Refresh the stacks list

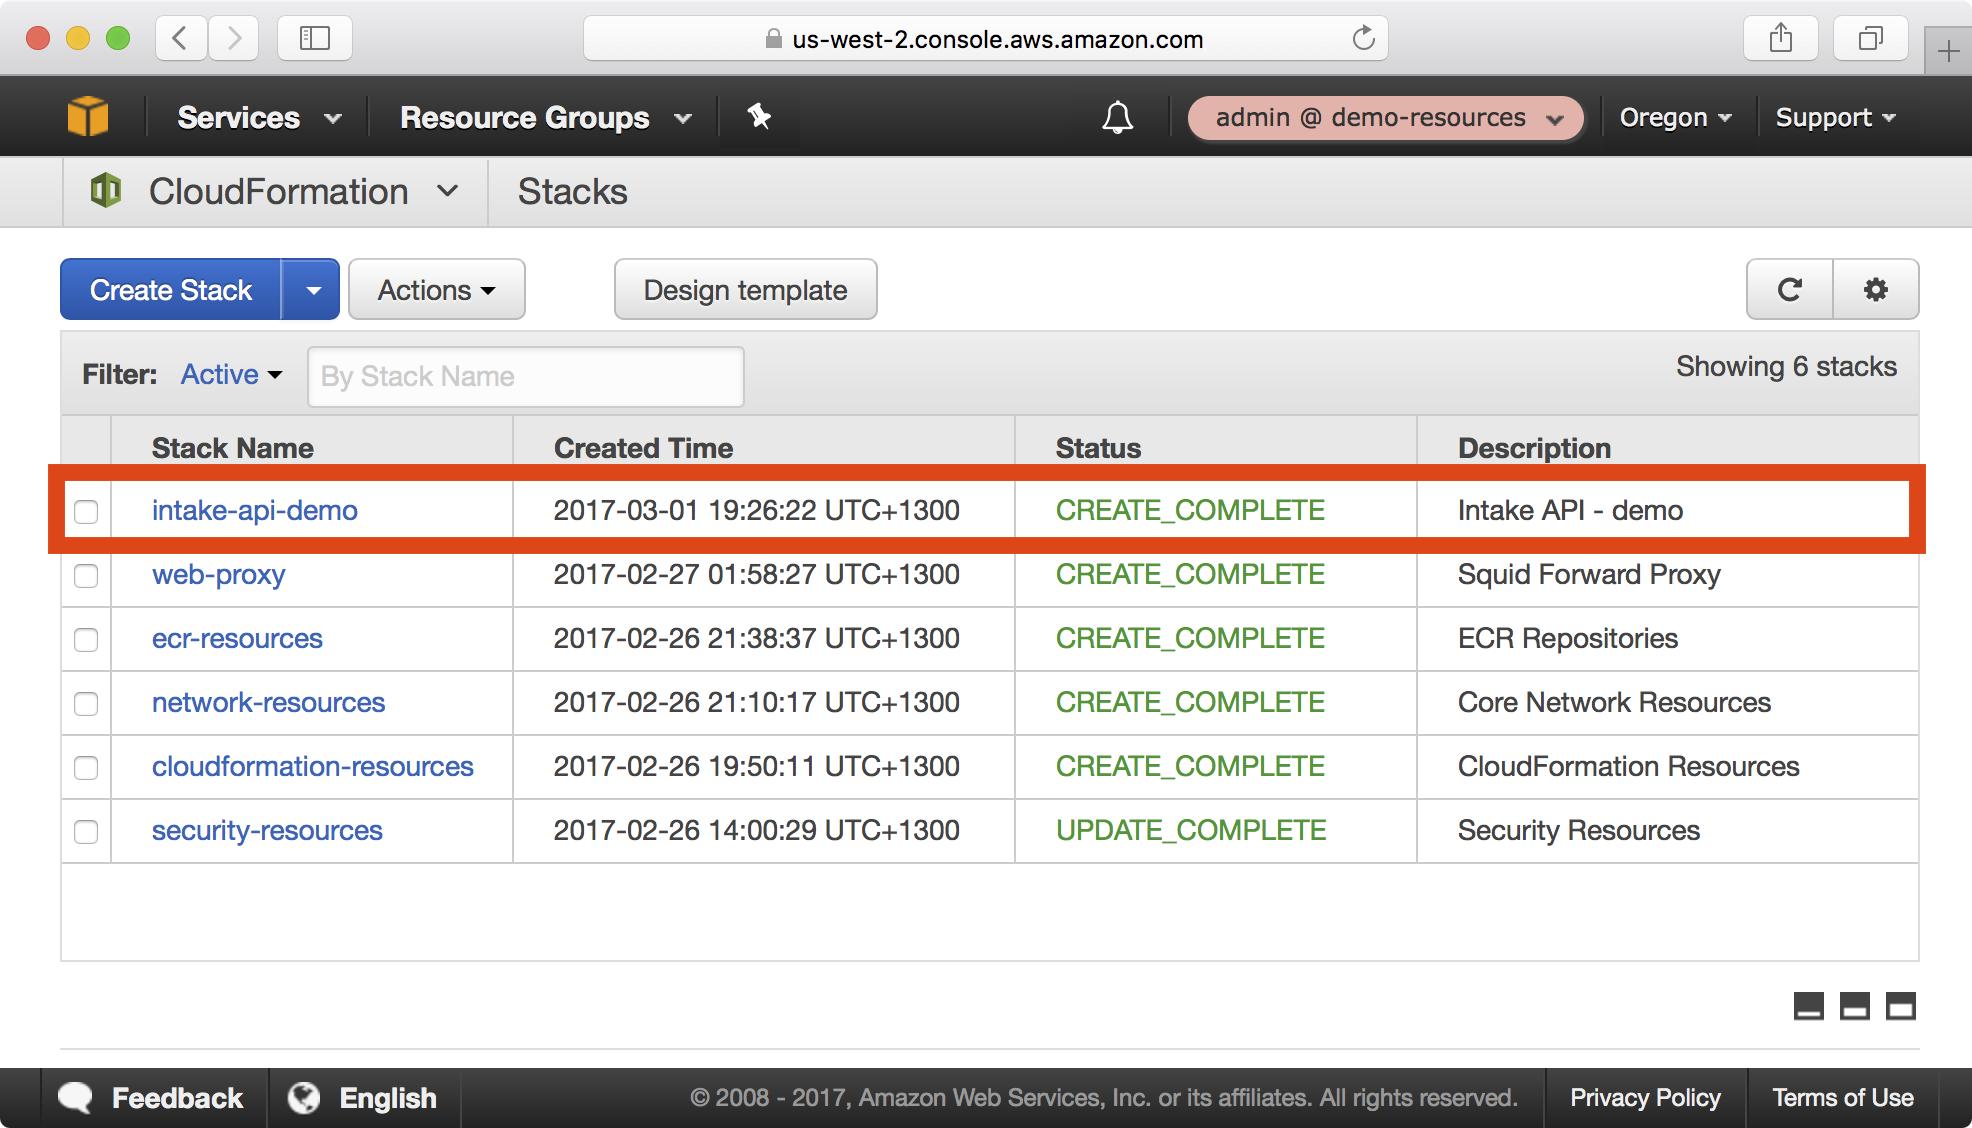tap(1790, 290)
